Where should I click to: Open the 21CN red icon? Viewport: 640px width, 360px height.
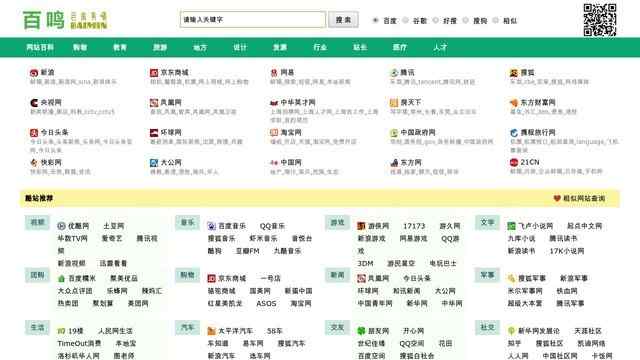(x=514, y=162)
